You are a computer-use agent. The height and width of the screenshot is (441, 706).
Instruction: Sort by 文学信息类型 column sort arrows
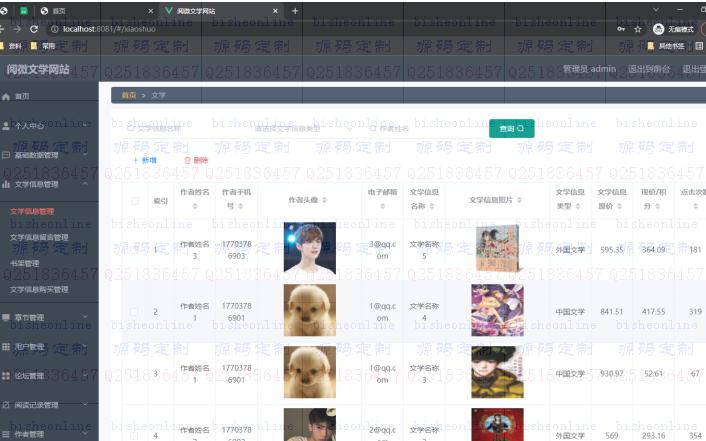(578, 206)
